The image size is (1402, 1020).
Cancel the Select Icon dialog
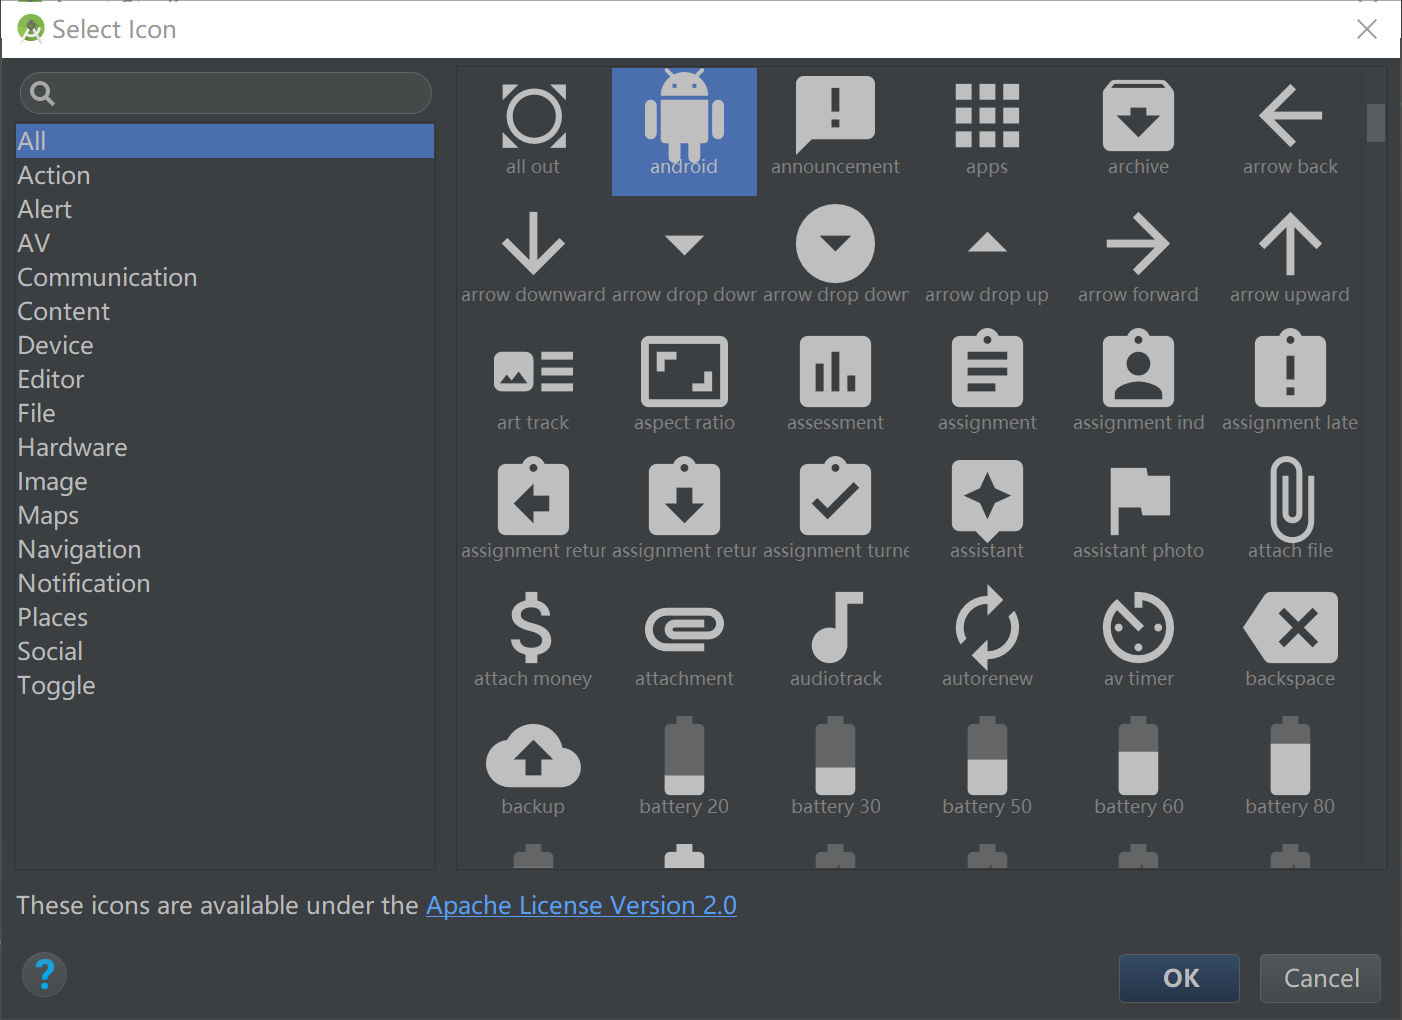click(x=1320, y=978)
